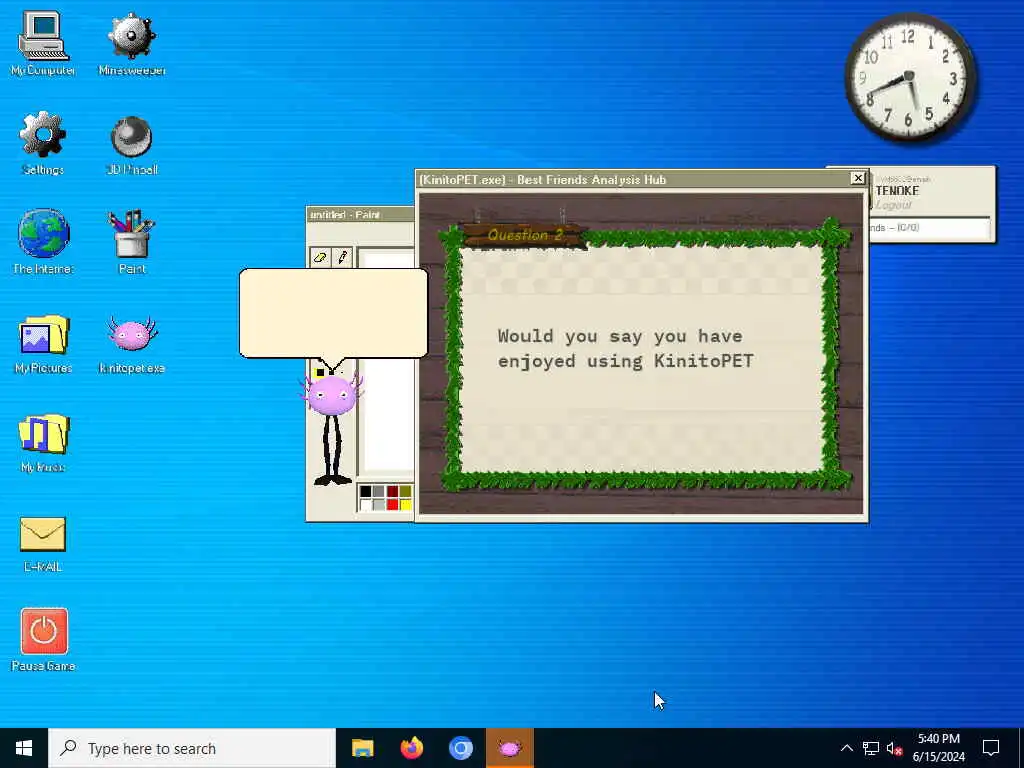Select the Eraser tool in Paint
The height and width of the screenshot is (768, 1024).
pos(320,257)
